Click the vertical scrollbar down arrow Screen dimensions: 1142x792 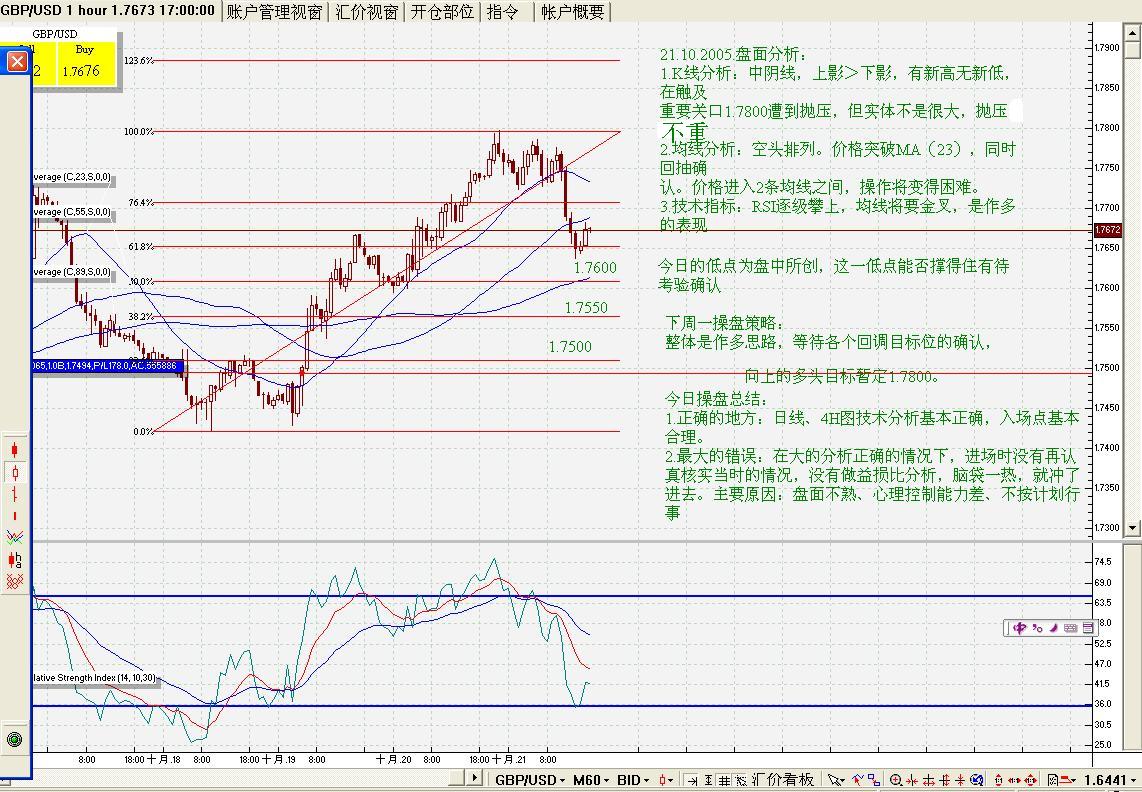pyautogui.click(x=1133, y=527)
